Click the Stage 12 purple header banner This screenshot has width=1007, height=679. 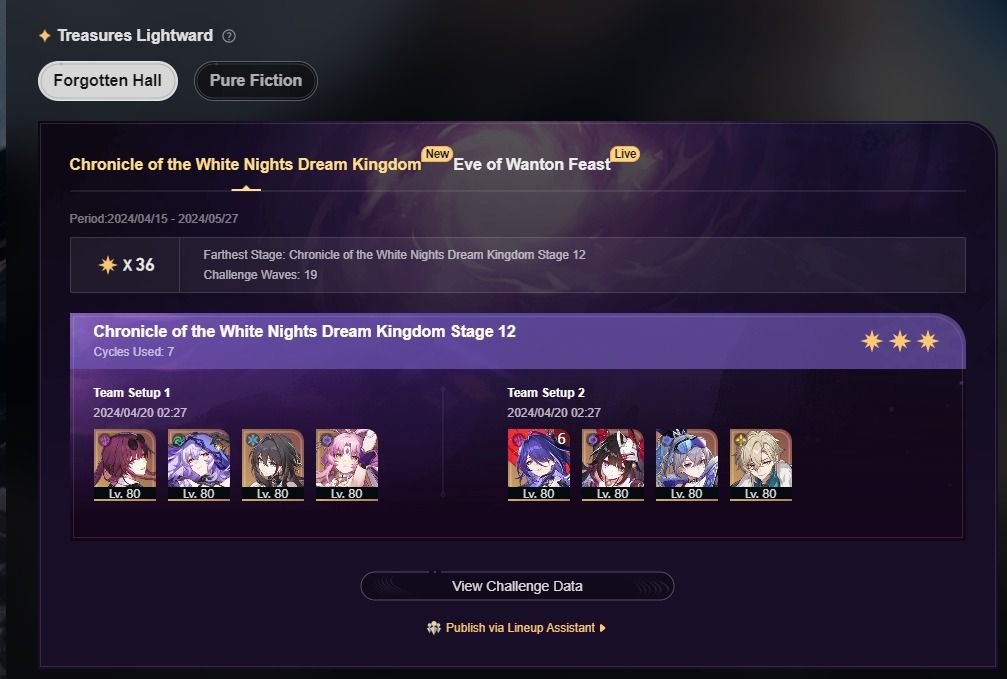[517, 341]
